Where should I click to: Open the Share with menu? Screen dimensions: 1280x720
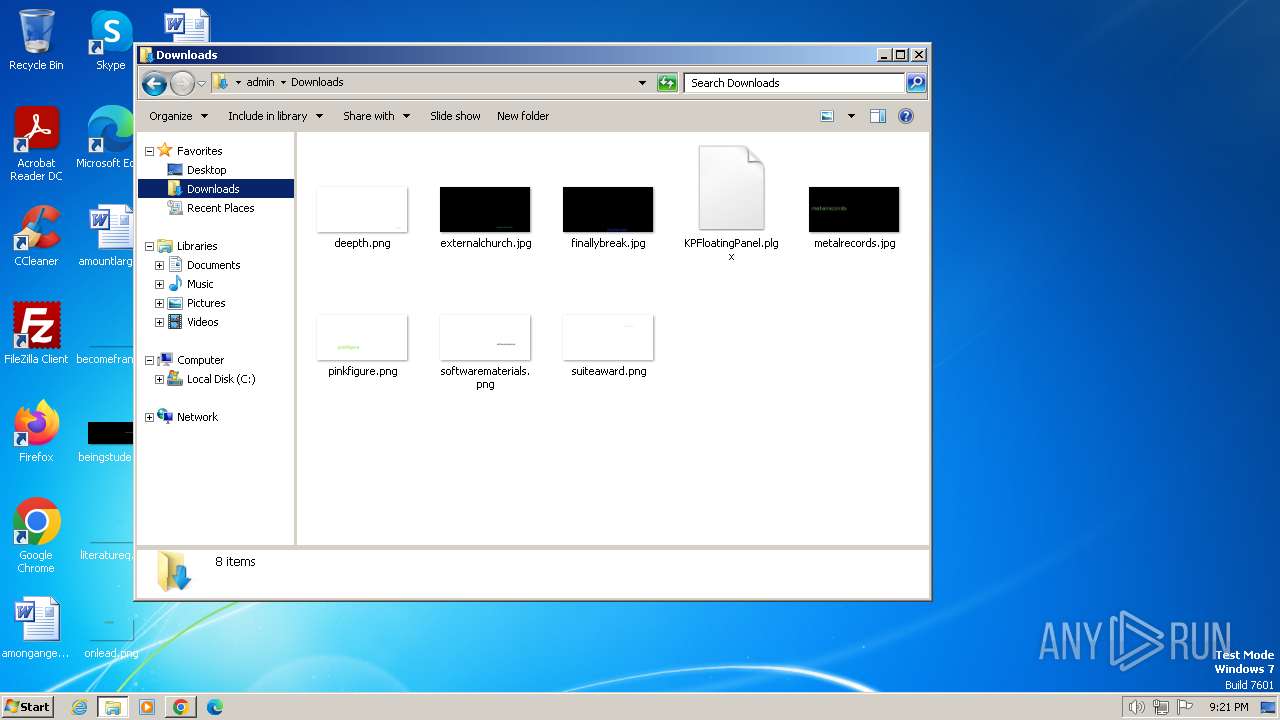click(x=376, y=116)
